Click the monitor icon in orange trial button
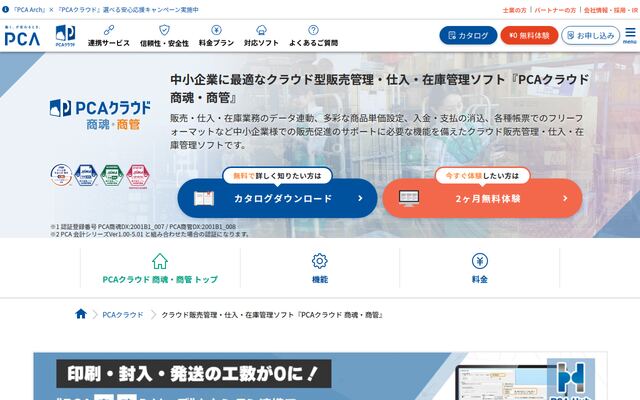The height and width of the screenshot is (400, 640). tap(409, 198)
